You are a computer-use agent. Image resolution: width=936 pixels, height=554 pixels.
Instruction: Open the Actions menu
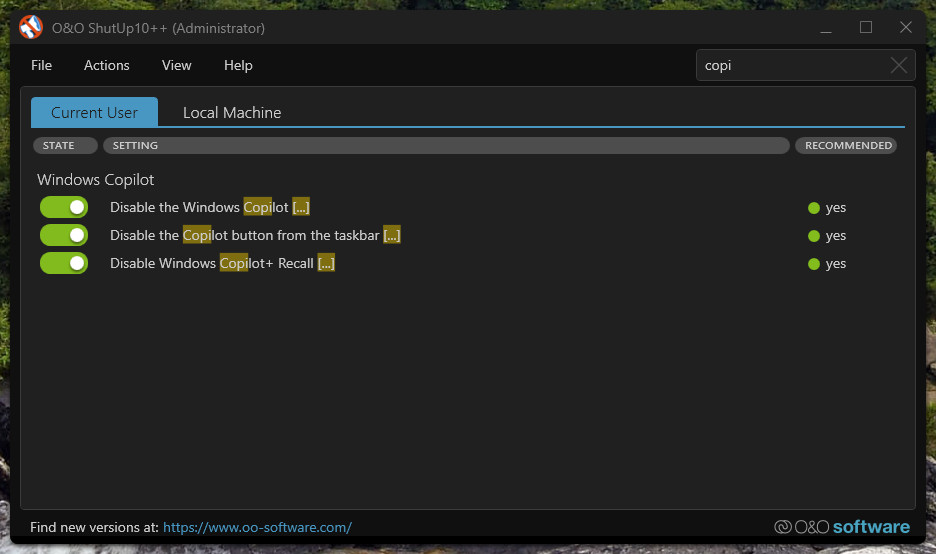click(107, 65)
